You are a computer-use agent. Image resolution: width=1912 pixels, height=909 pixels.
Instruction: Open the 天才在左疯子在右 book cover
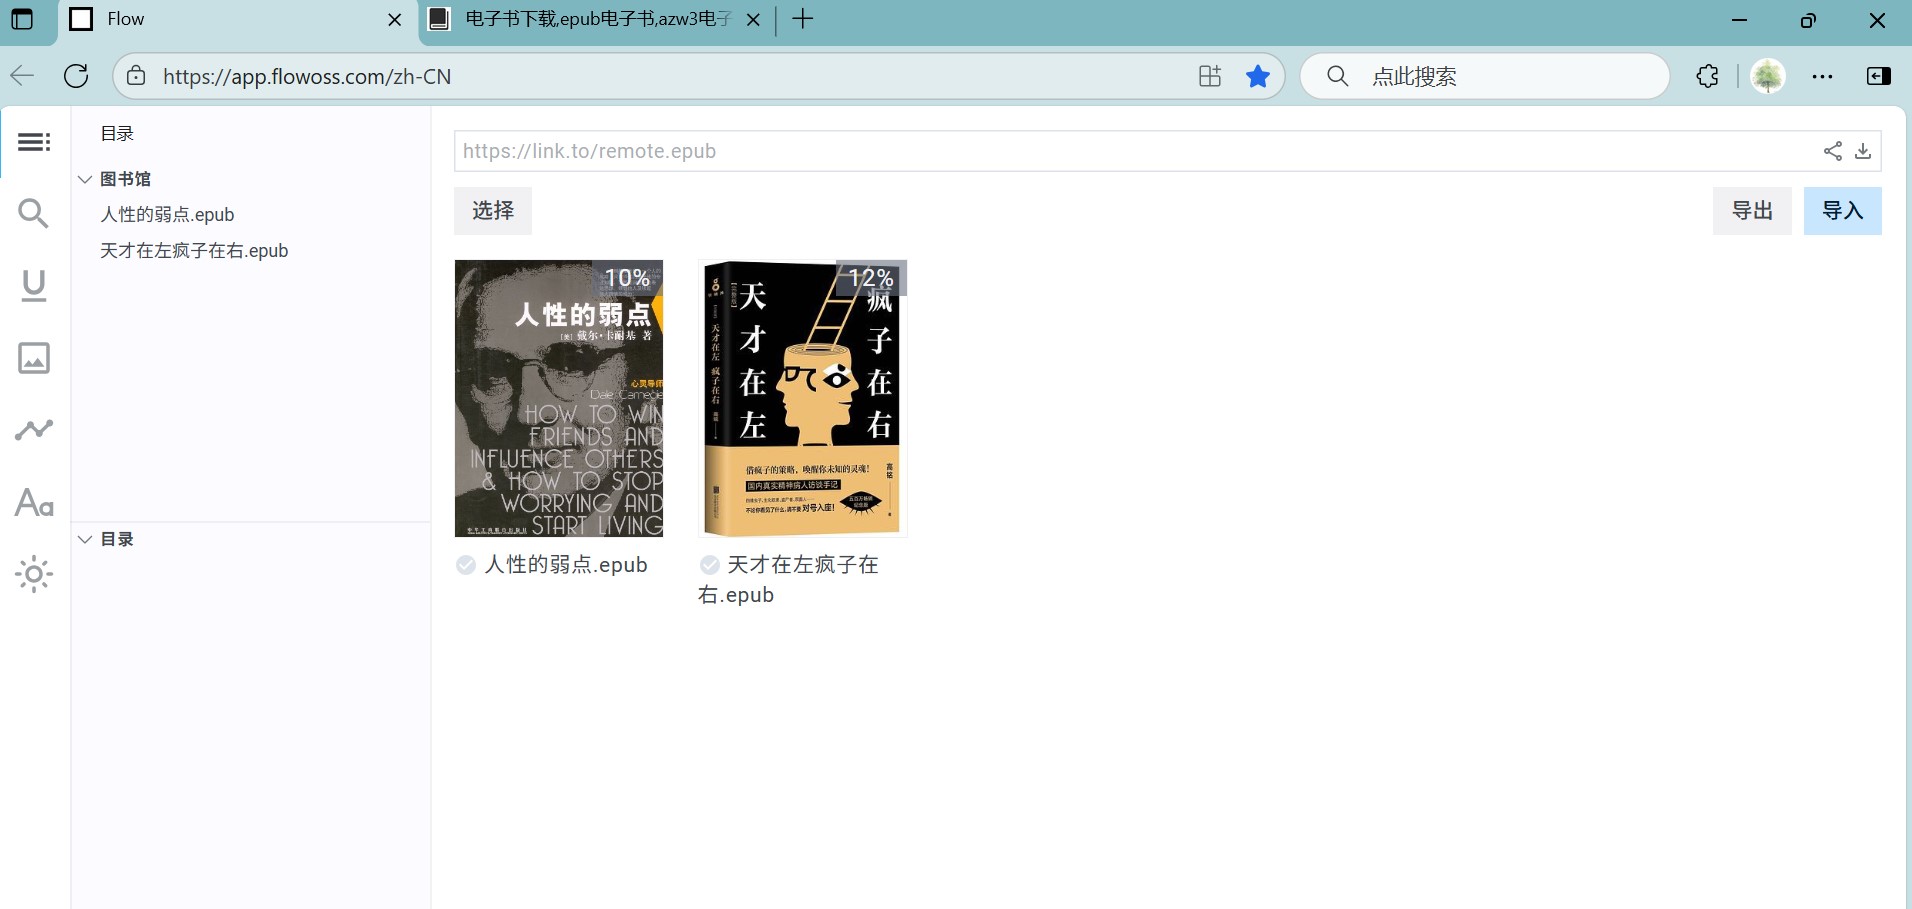click(x=803, y=398)
